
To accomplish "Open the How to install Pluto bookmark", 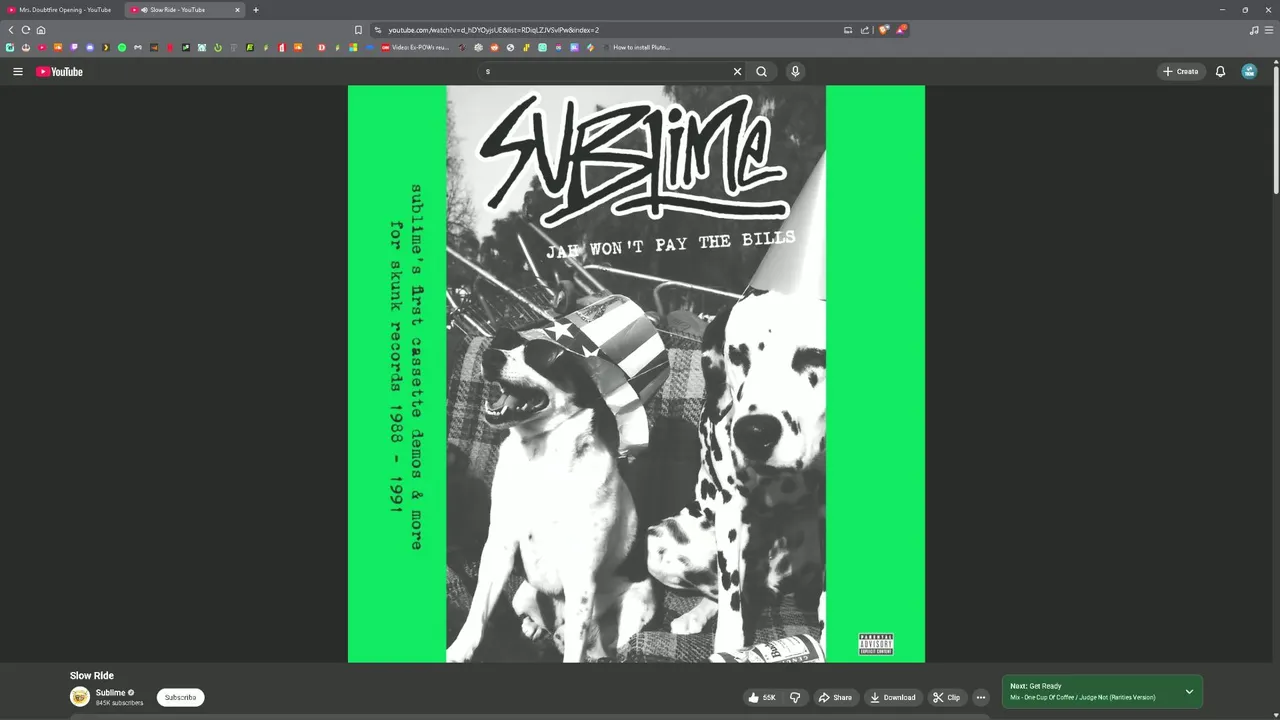I will (636, 47).
